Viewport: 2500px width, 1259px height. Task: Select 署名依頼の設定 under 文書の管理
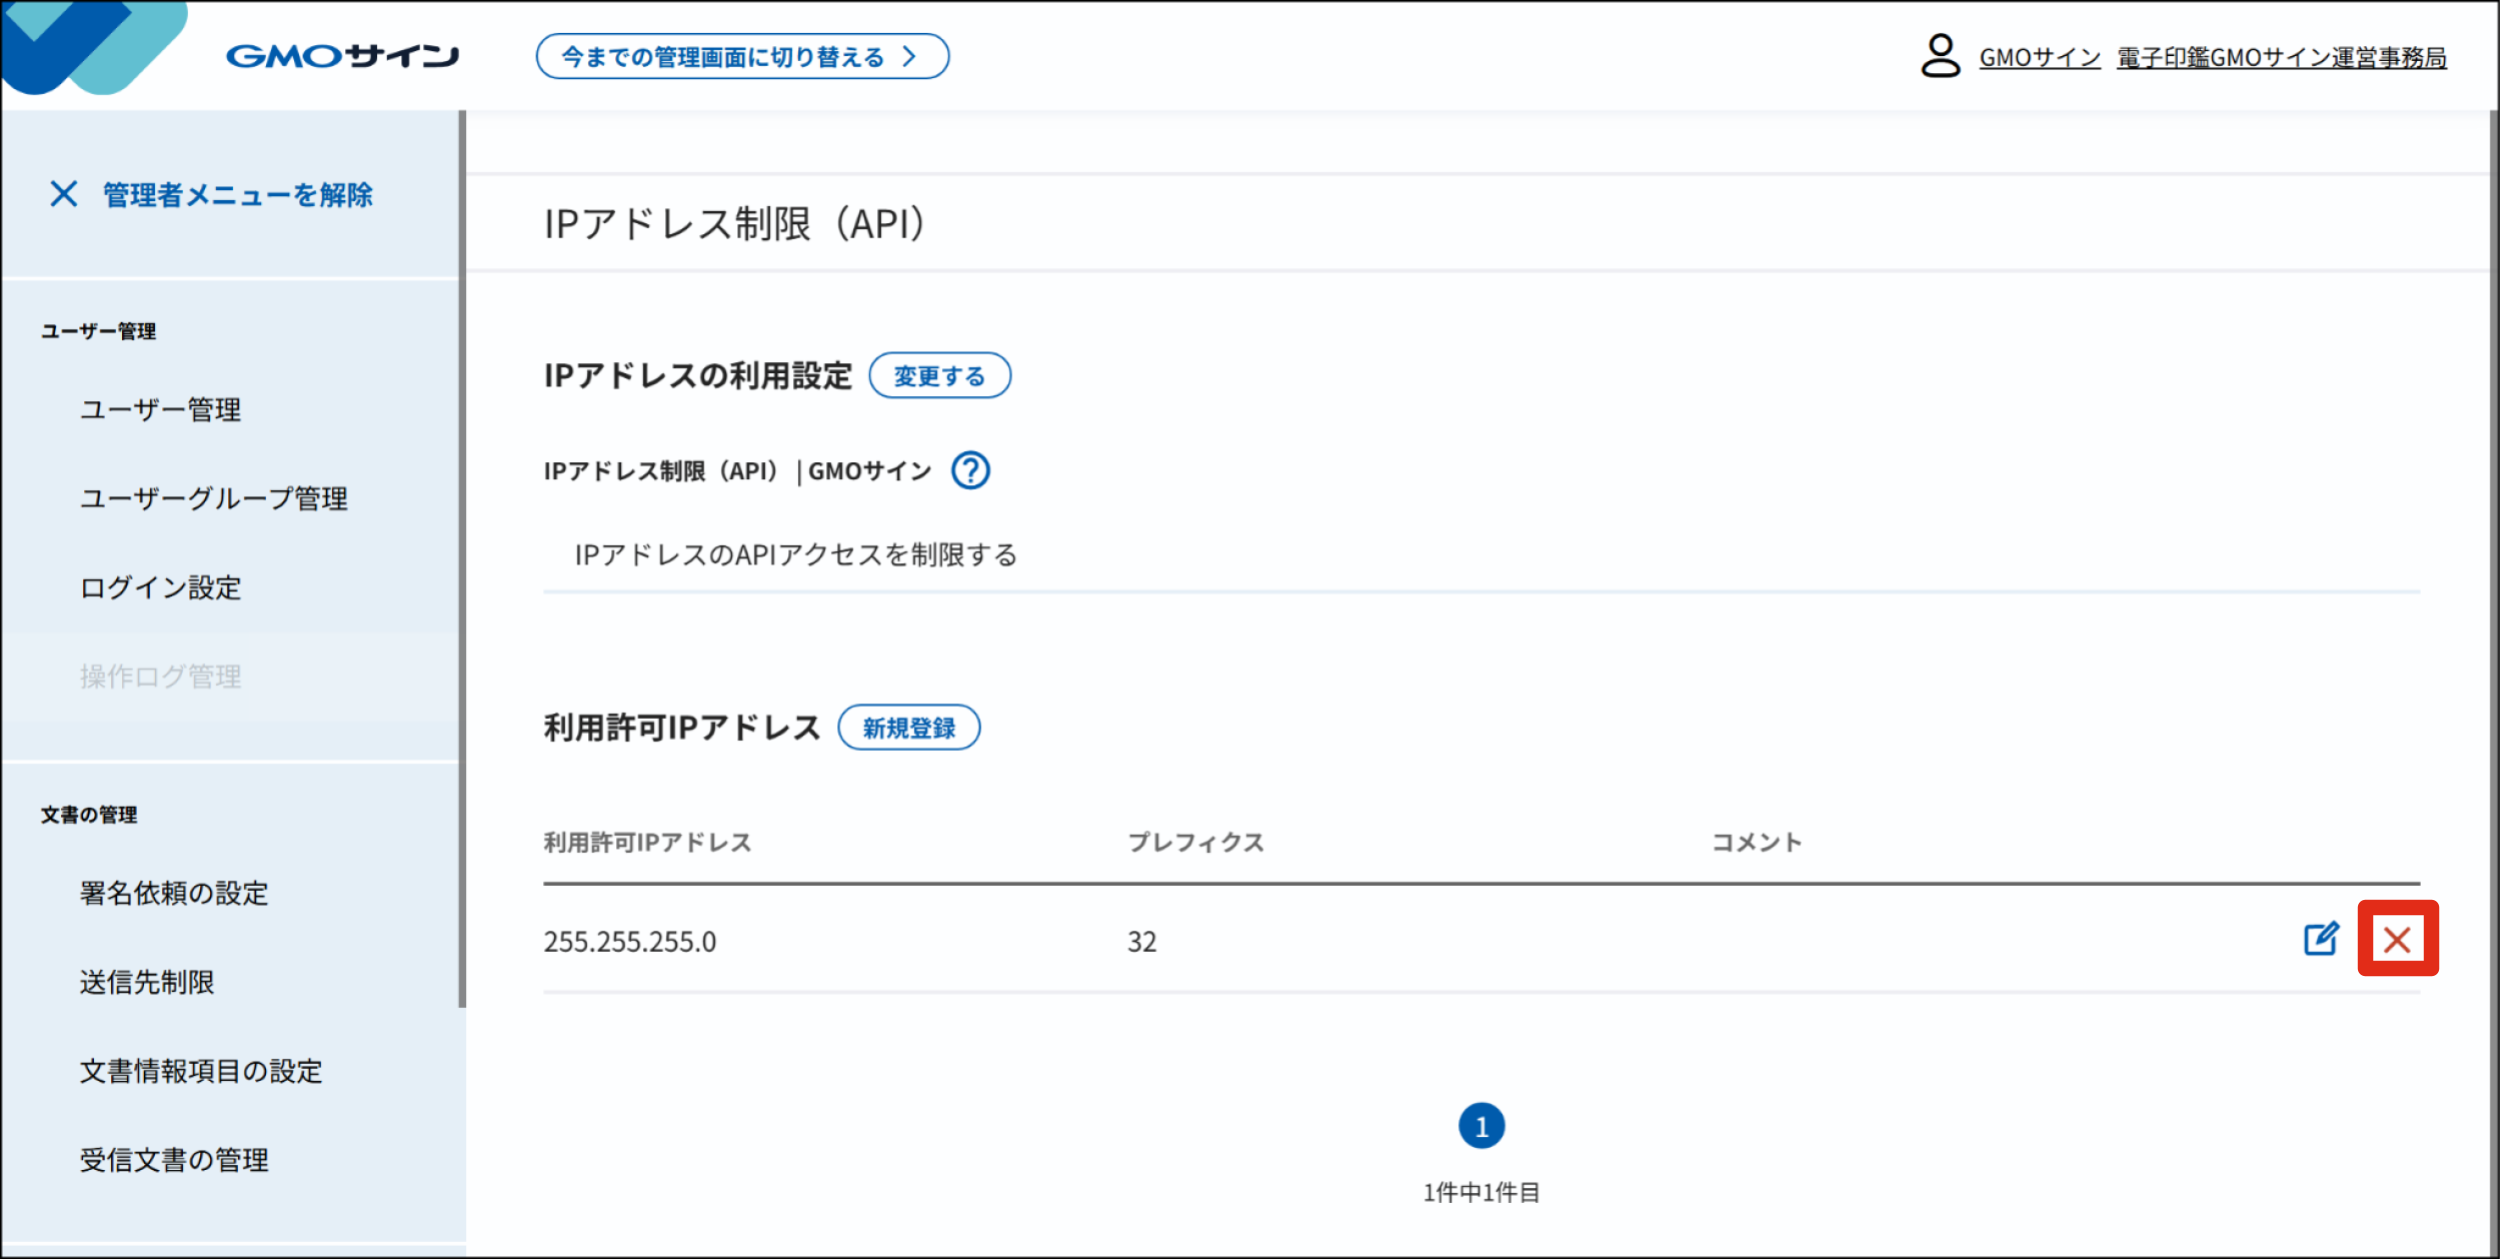pos(174,894)
